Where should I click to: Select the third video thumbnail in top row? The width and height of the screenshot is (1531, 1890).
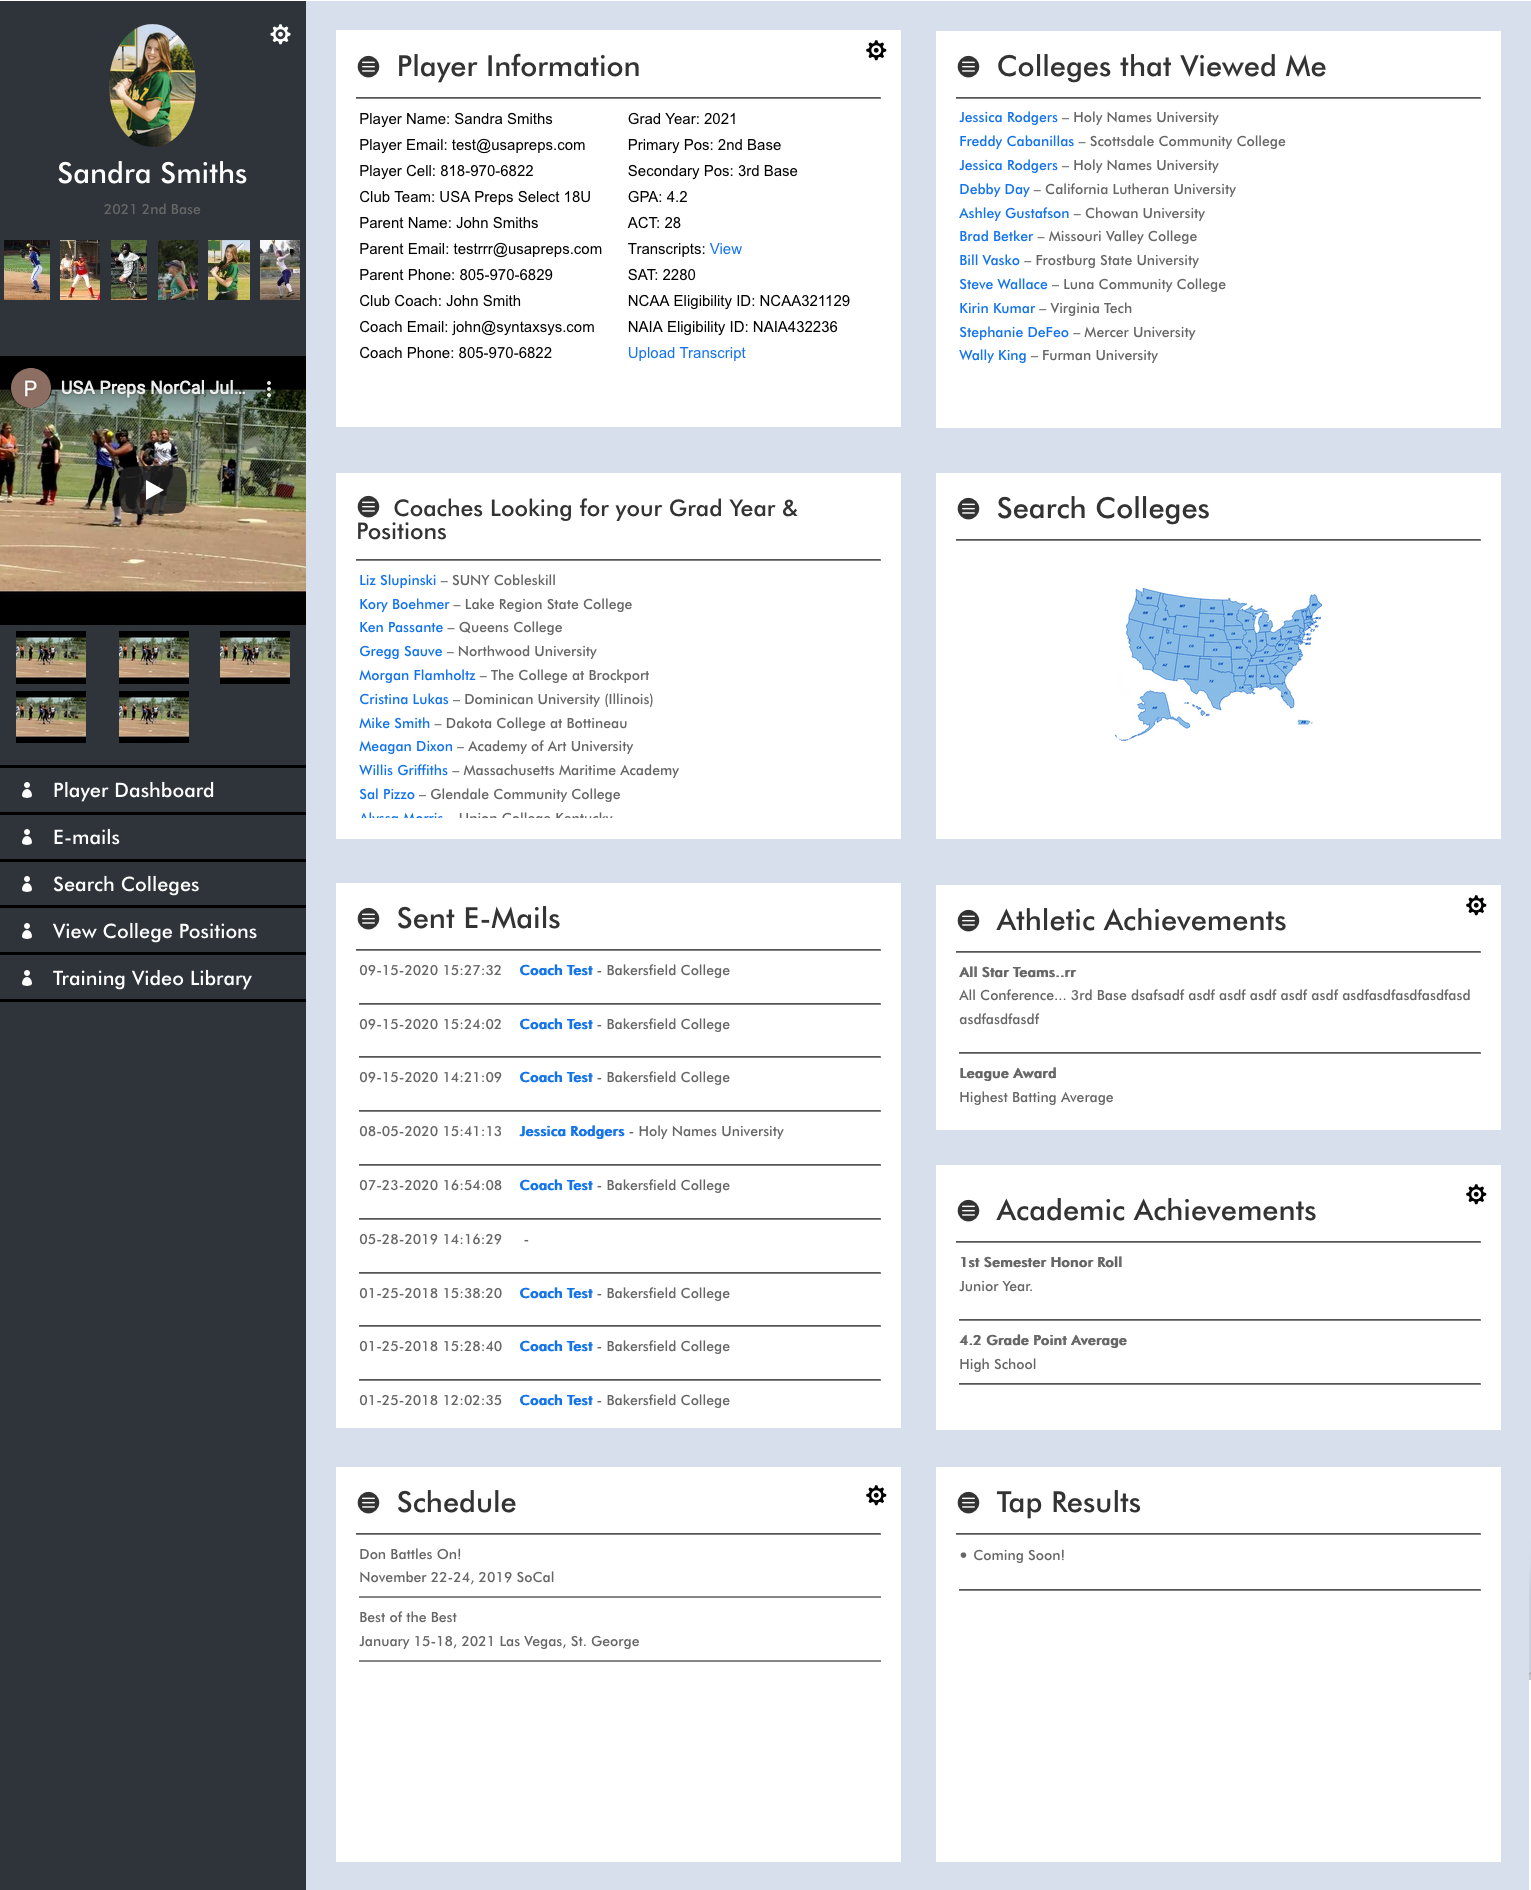click(x=255, y=656)
